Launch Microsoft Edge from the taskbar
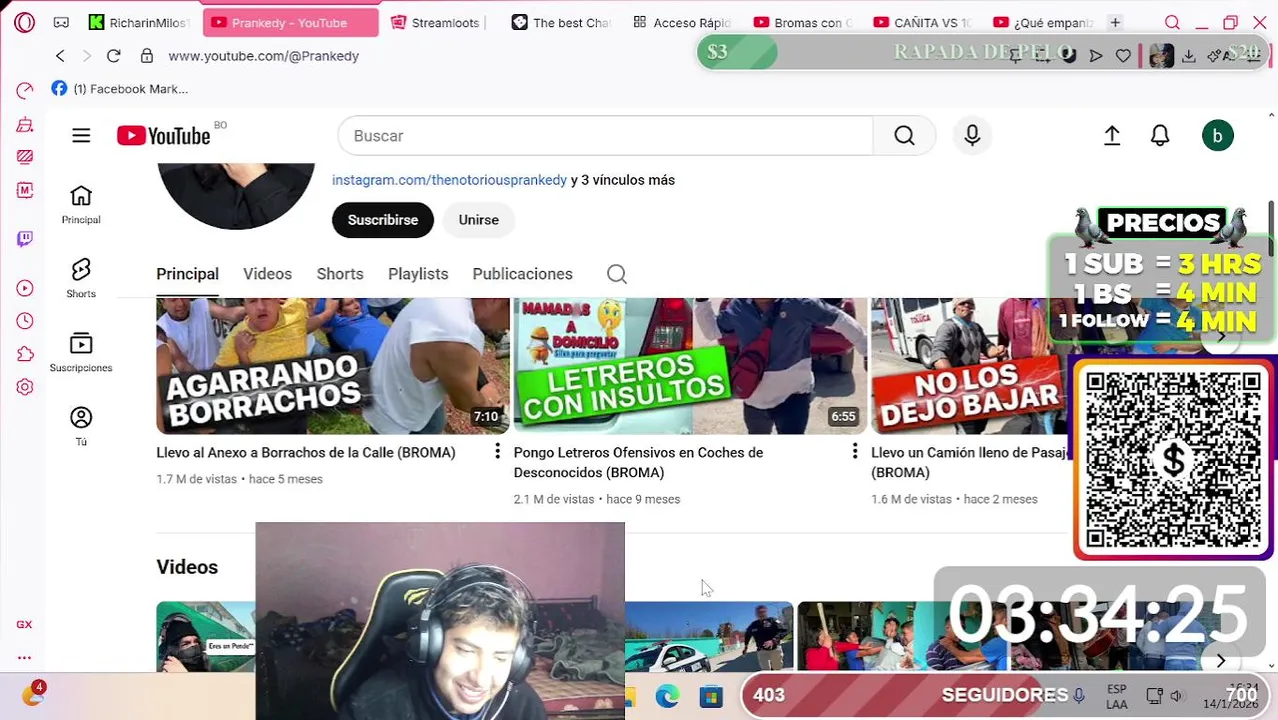The image size is (1278, 720). pyautogui.click(x=667, y=696)
